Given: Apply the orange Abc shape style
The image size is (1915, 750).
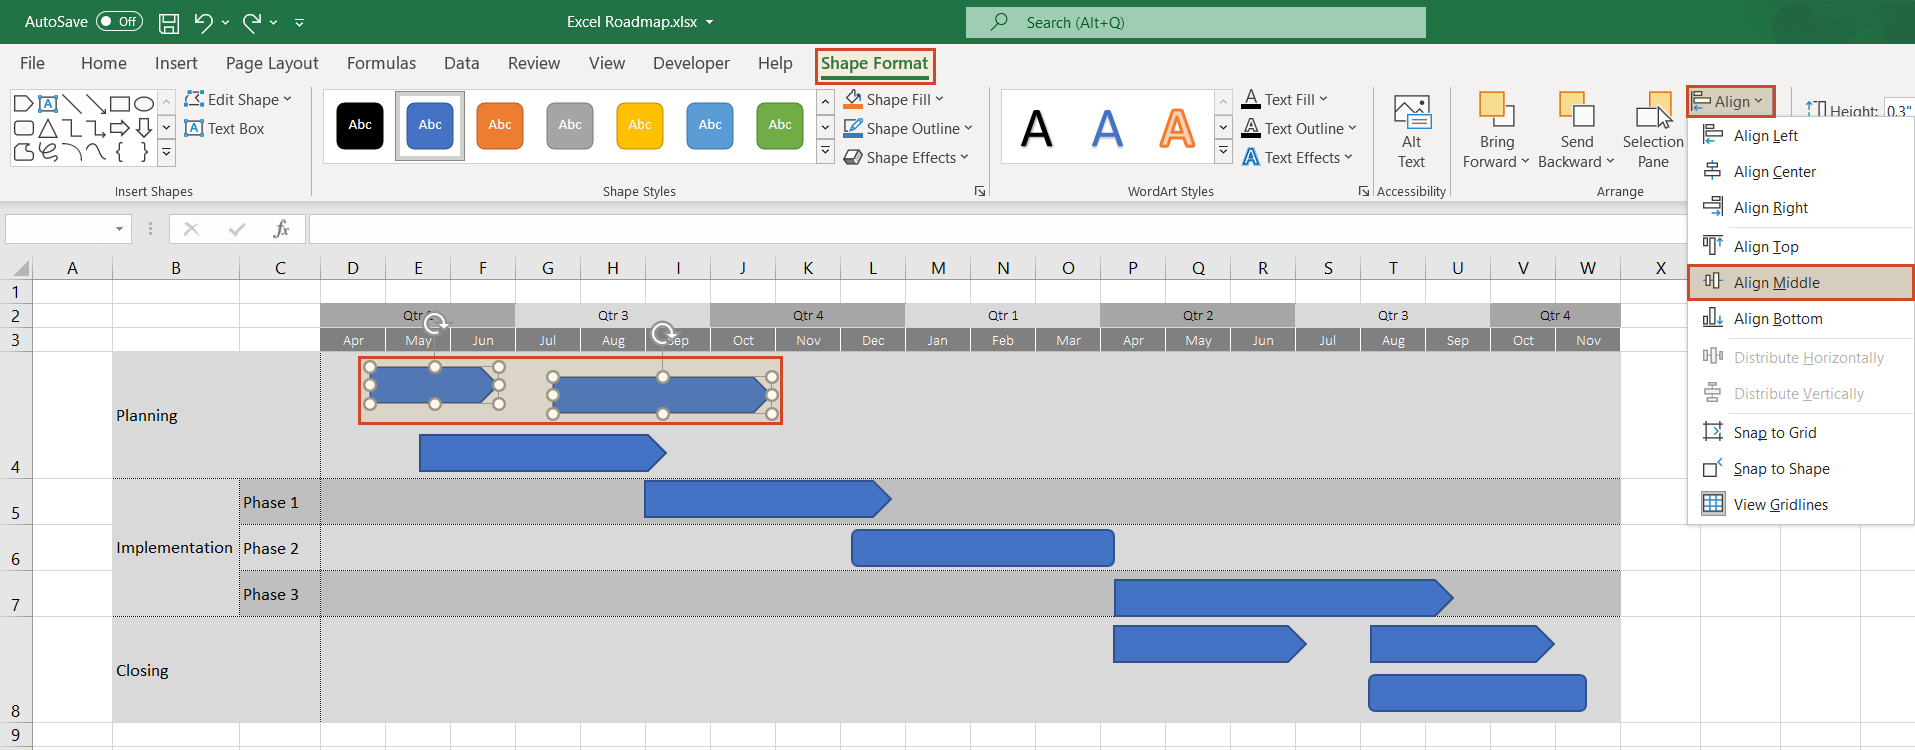Looking at the screenshot, I should pos(499,125).
